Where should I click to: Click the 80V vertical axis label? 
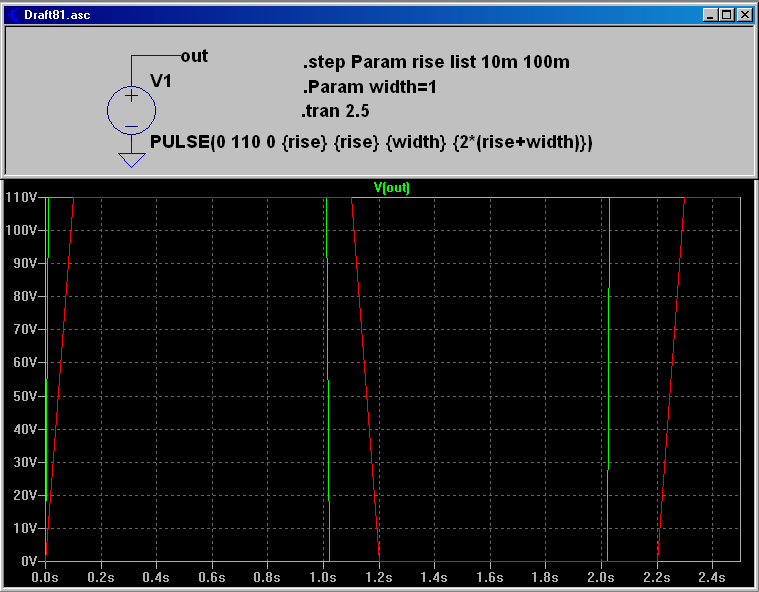point(25,296)
